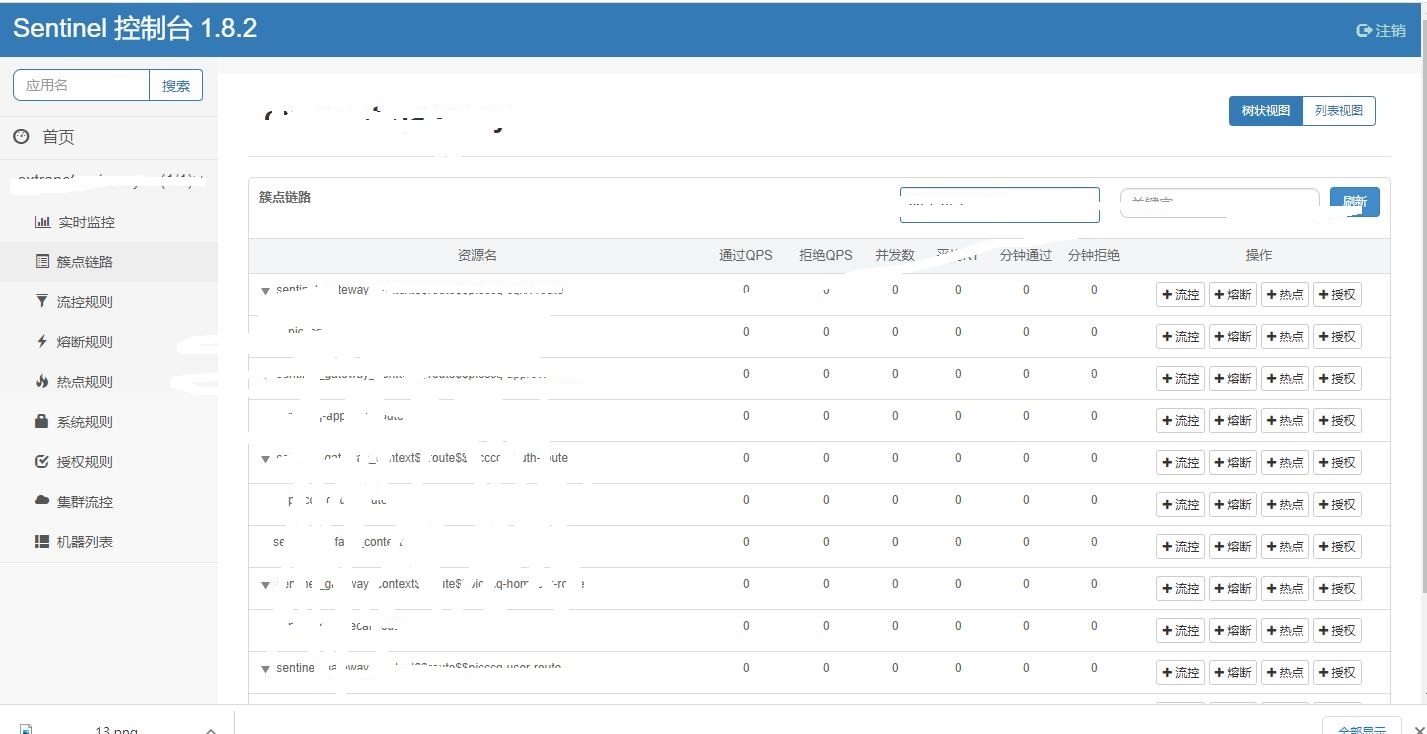This screenshot has width=1427, height=734.
Task: Click the cloud icon for 集群流控
Action: pos(42,501)
